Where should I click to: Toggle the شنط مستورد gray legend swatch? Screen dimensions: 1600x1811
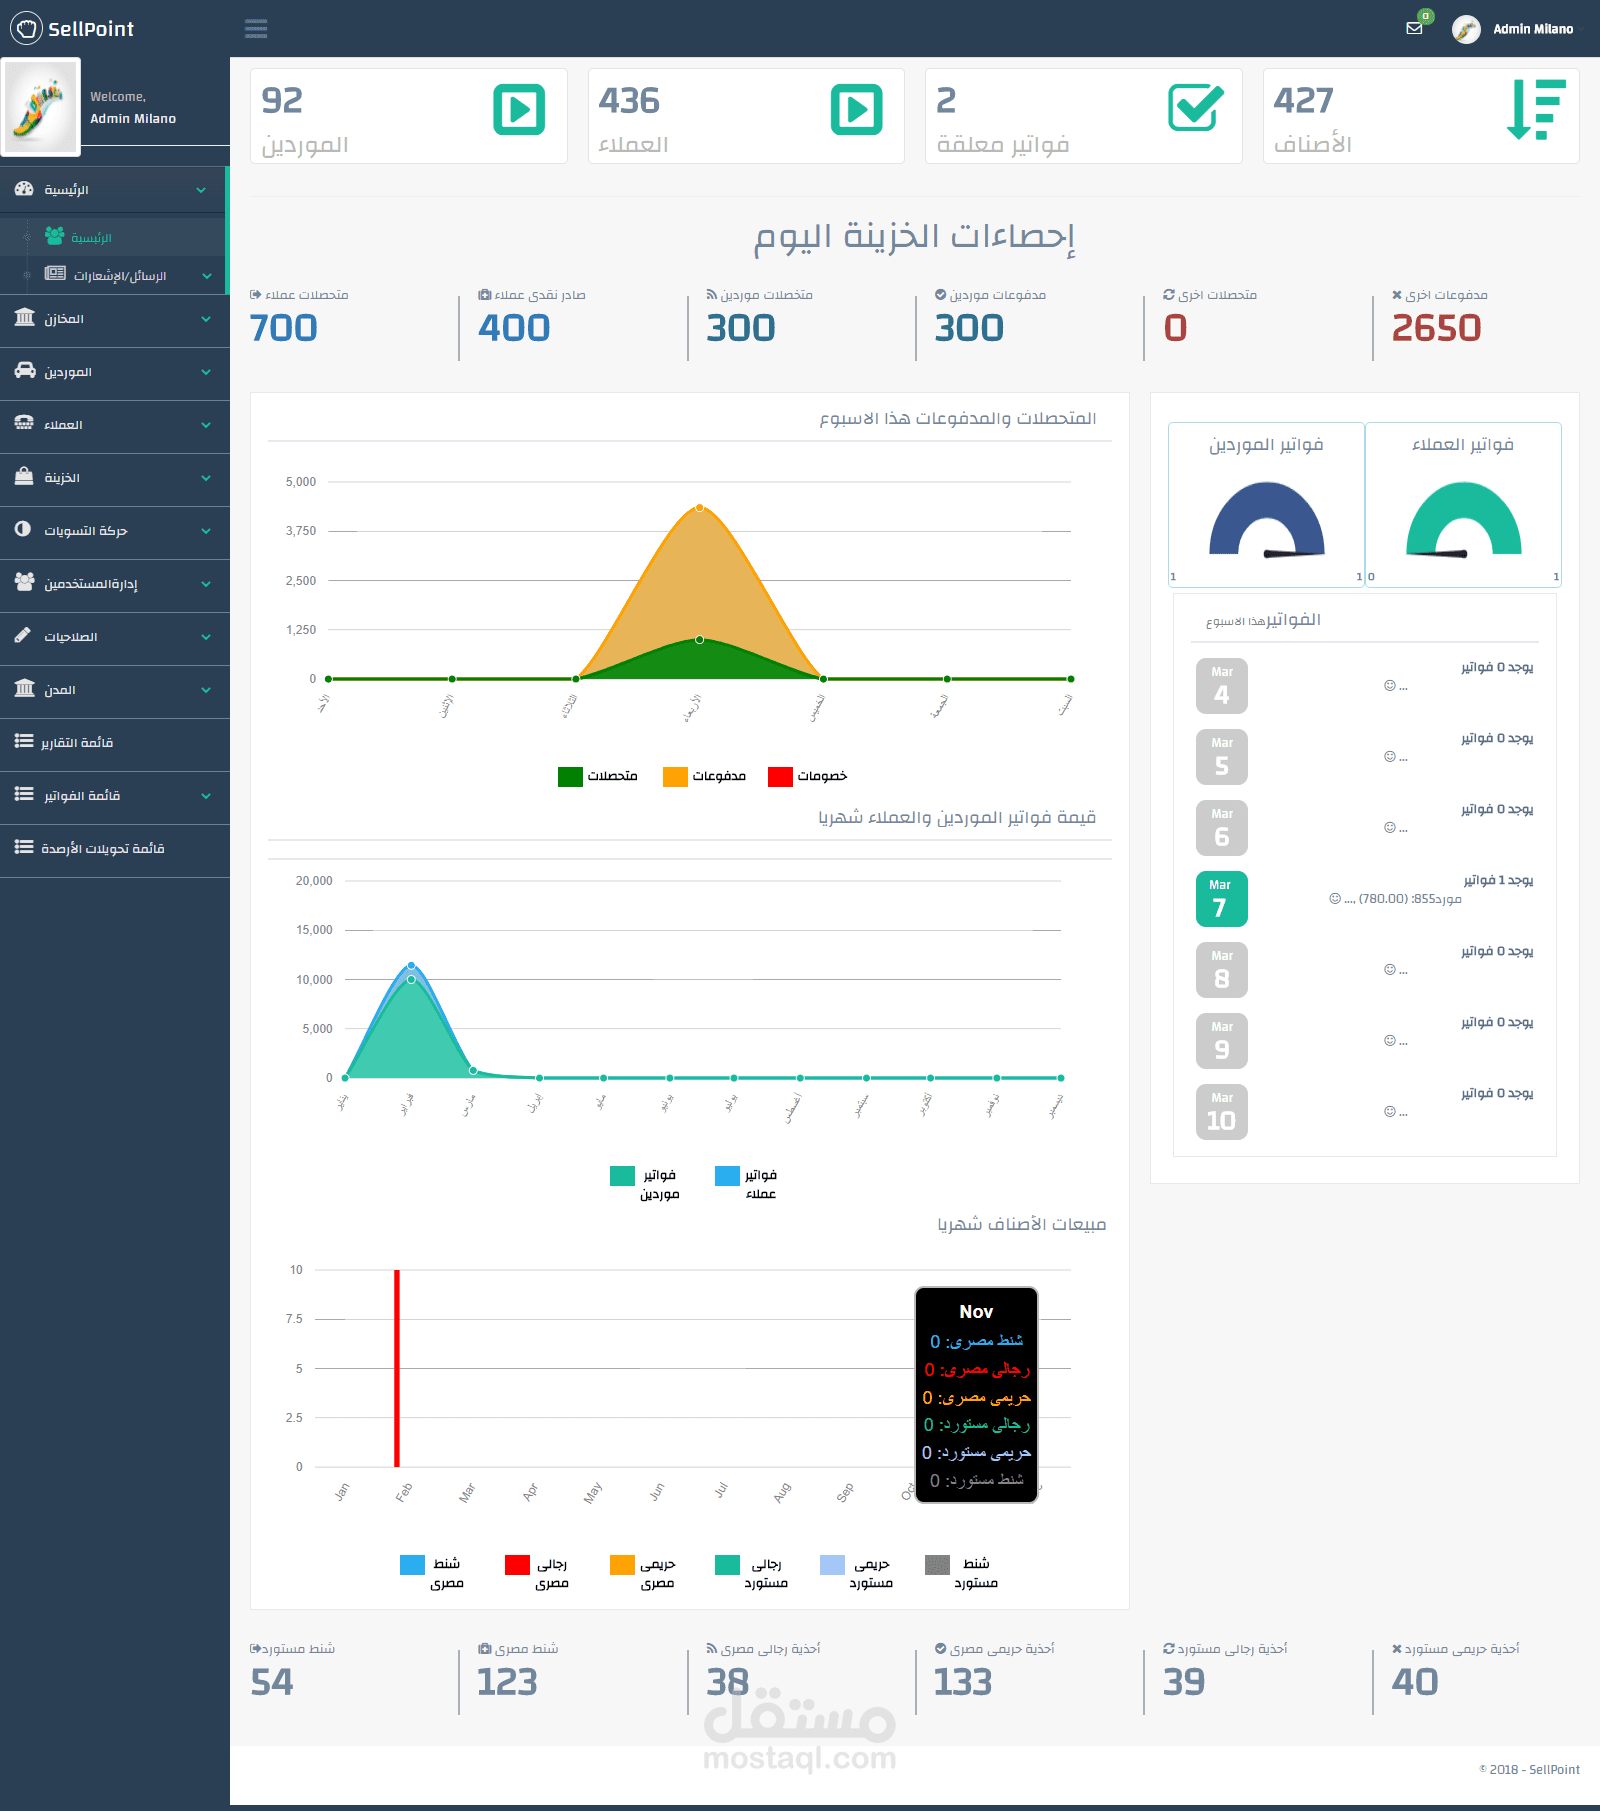(937, 1565)
